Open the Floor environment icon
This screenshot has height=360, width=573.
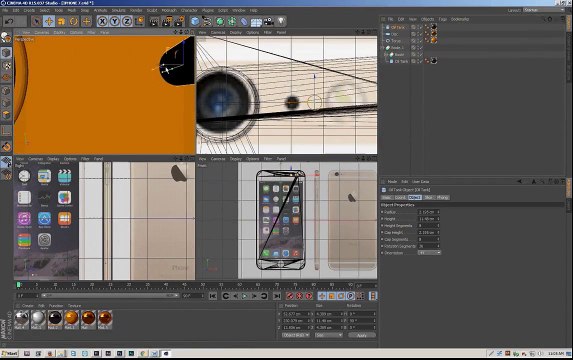[256, 21]
